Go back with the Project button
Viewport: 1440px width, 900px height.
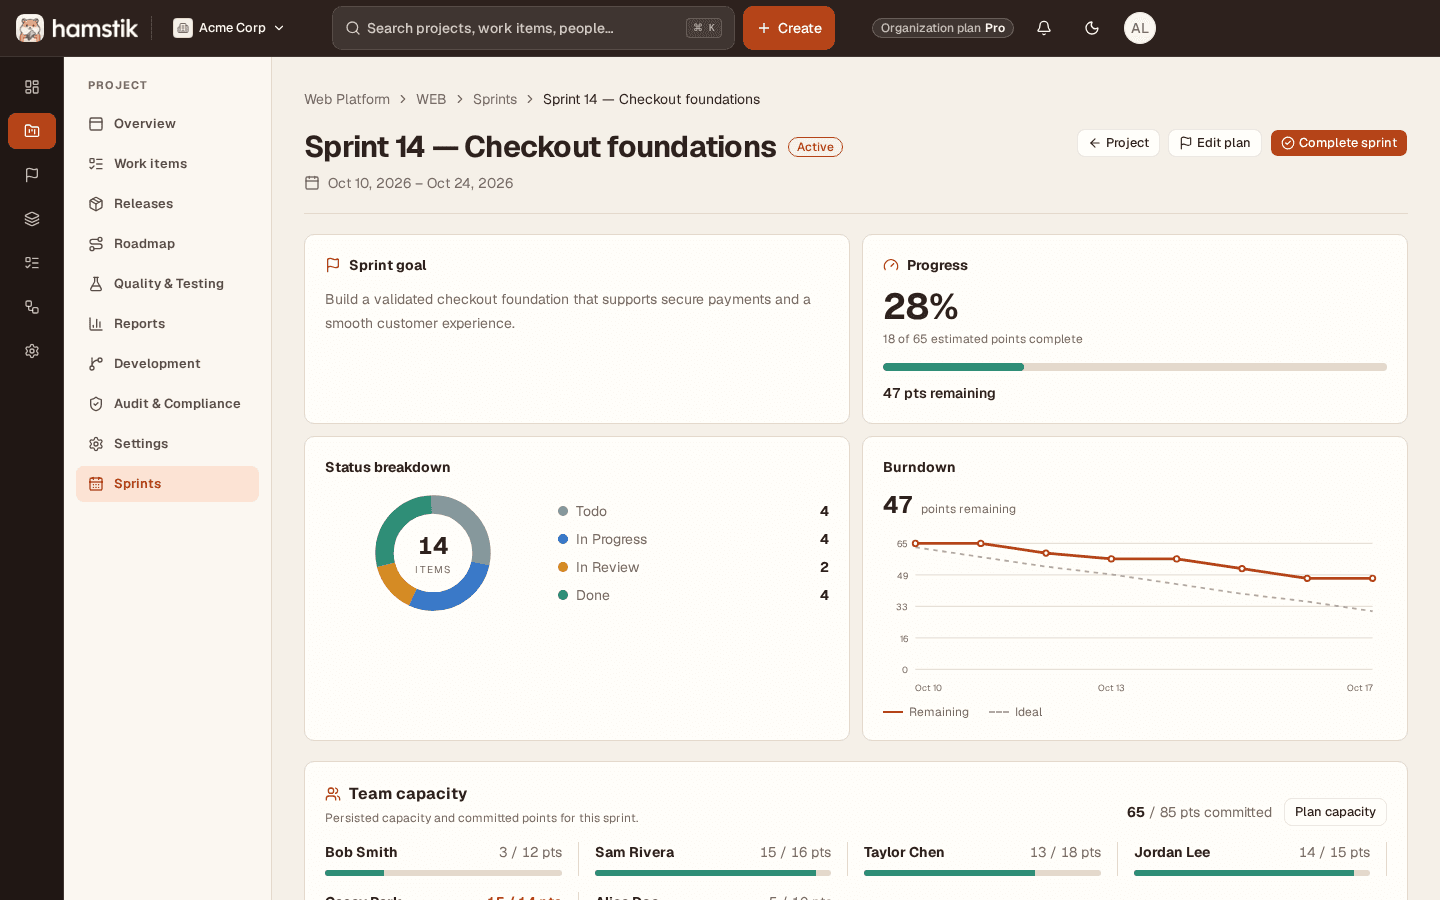tap(1119, 143)
